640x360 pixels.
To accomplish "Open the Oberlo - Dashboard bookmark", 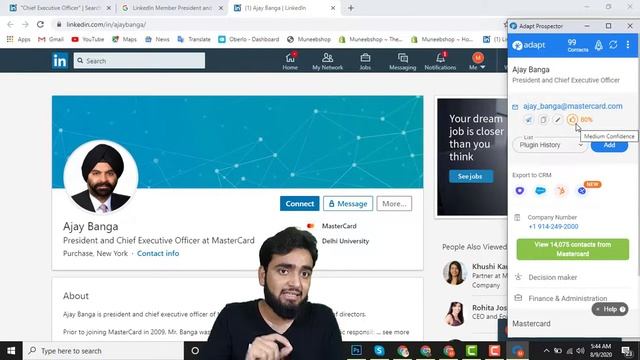I will pos(249,39).
